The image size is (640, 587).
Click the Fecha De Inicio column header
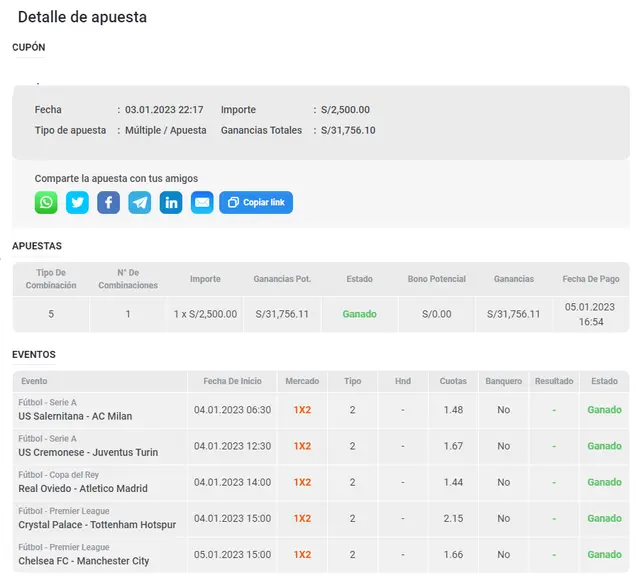tap(232, 381)
